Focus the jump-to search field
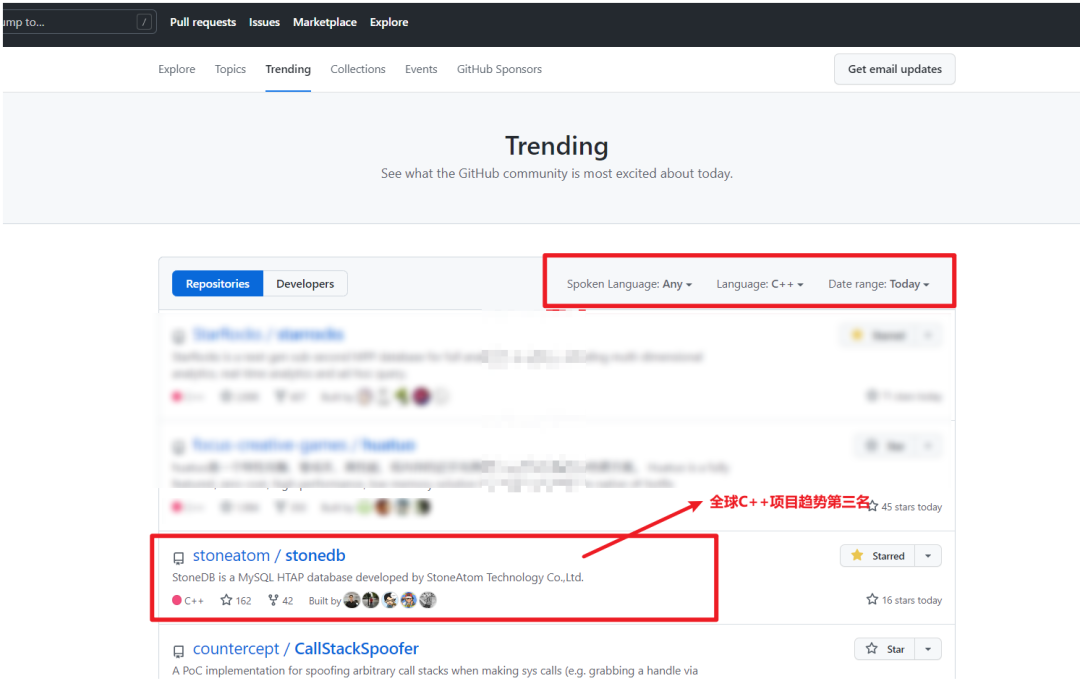The height and width of the screenshot is (681, 1080). 78,22
